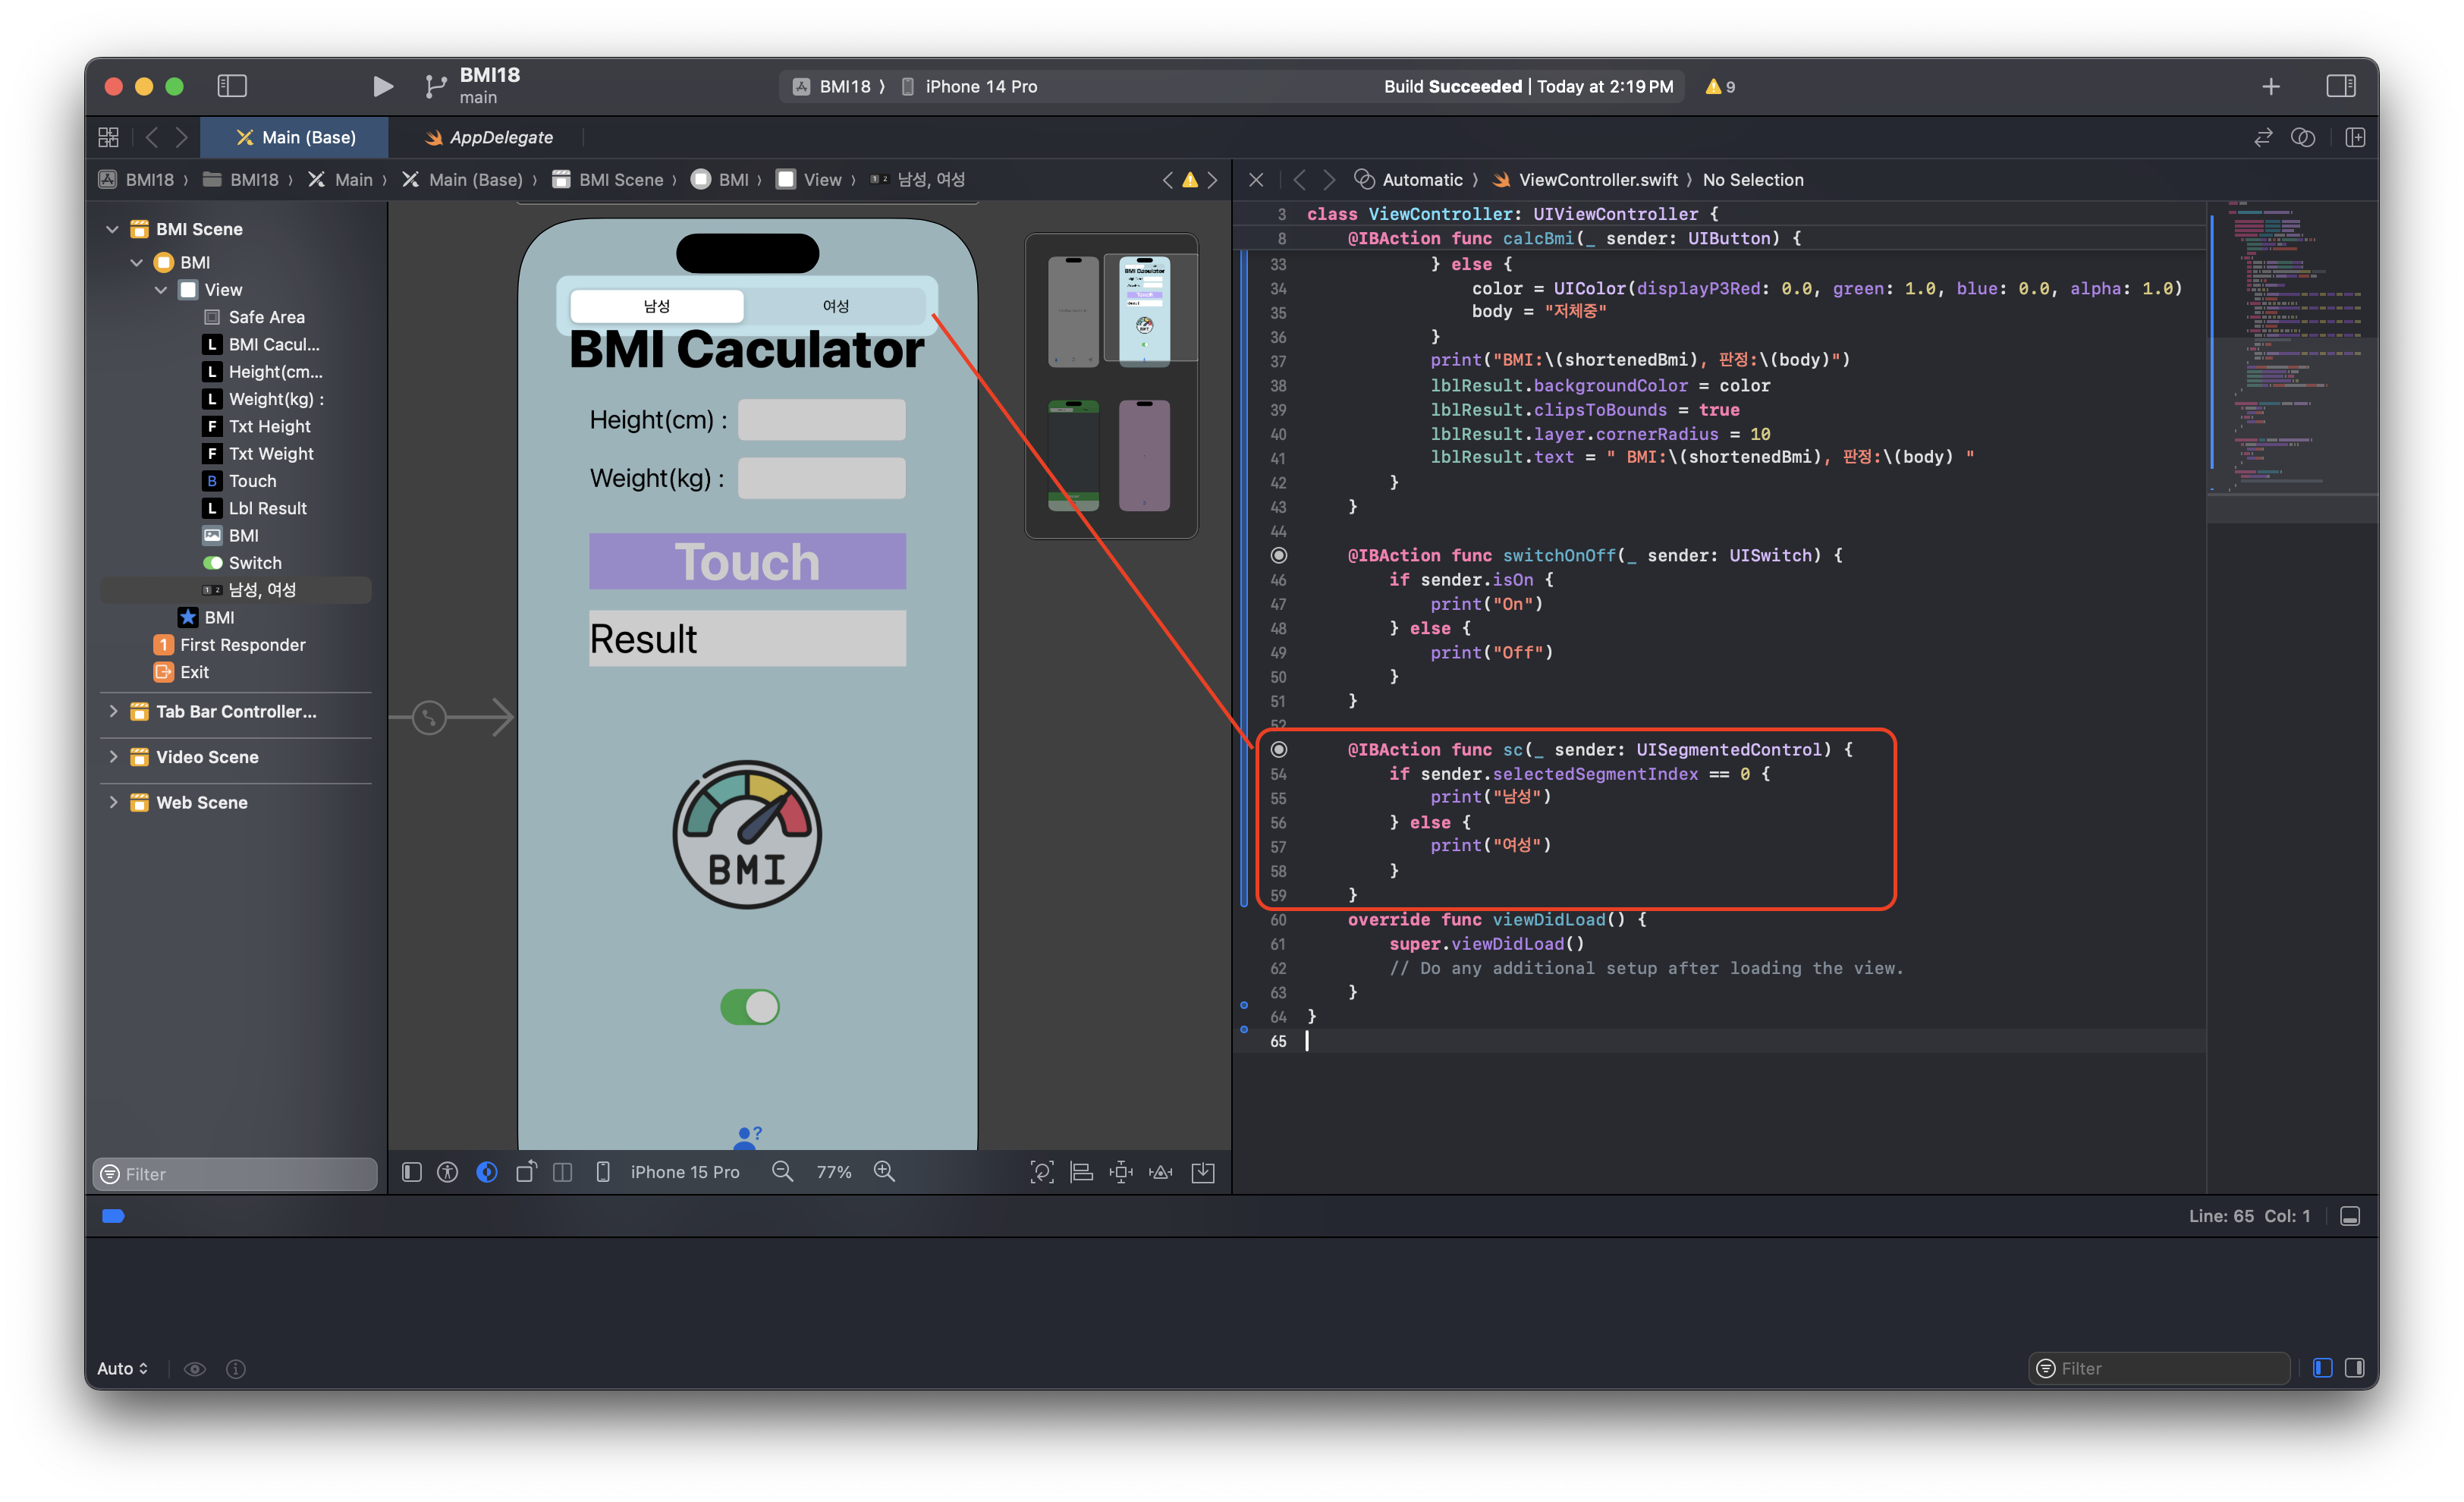Switch to the AppDelegate tab

(x=490, y=137)
